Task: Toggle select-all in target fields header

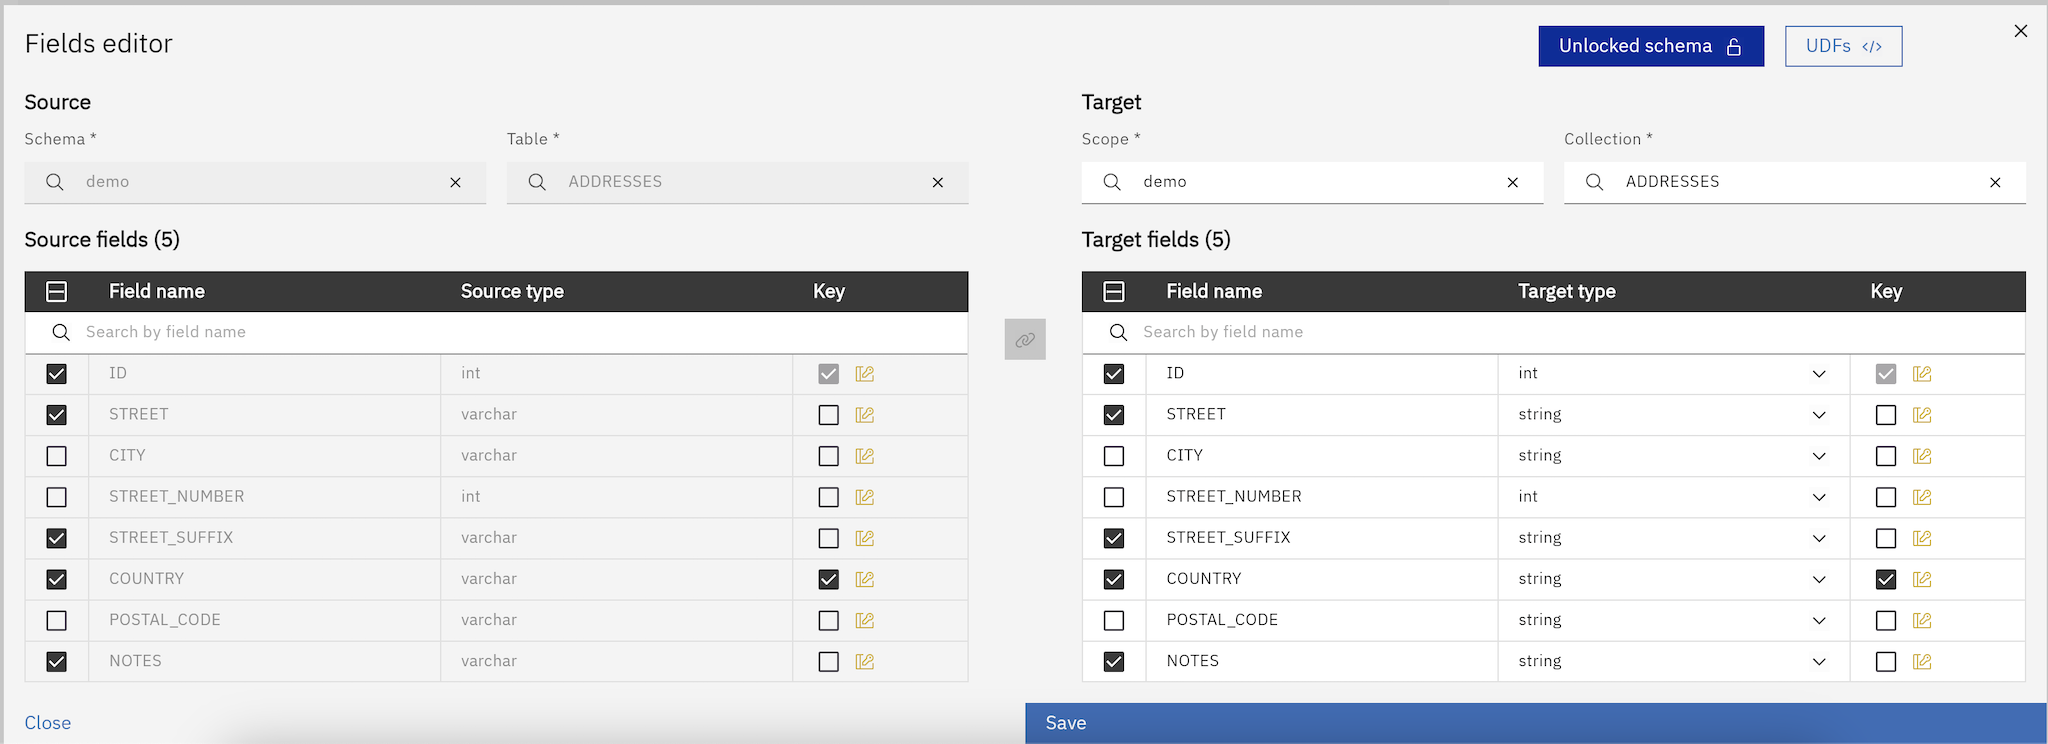Action: (x=1114, y=291)
